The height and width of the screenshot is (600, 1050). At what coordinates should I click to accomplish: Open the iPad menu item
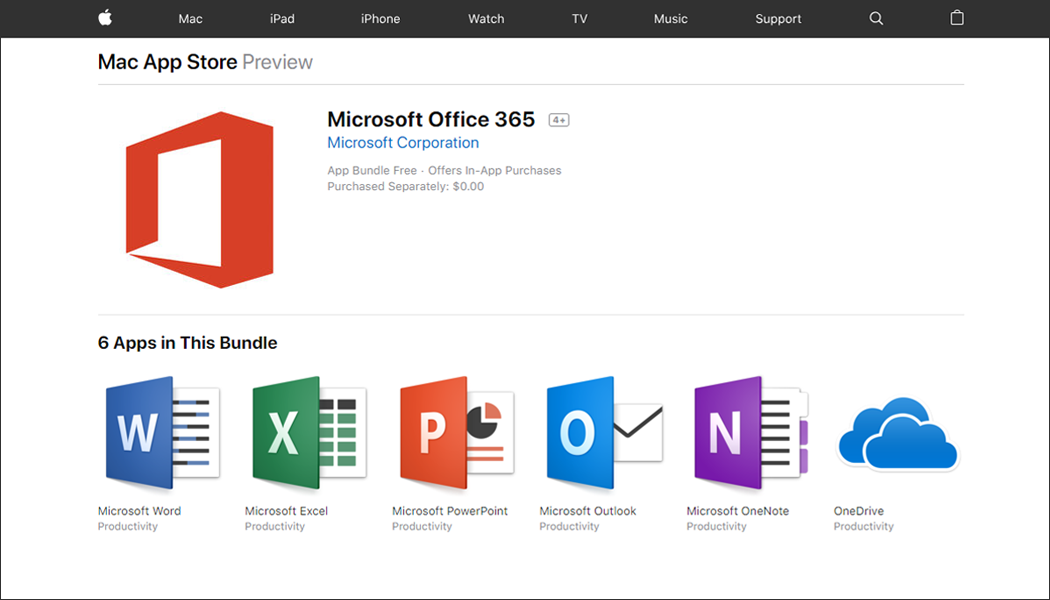pyautogui.click(x=282, y=19)
